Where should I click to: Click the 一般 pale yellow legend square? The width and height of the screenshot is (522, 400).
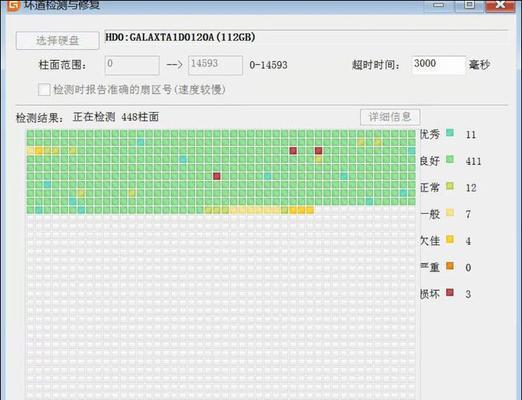[450, 212]
